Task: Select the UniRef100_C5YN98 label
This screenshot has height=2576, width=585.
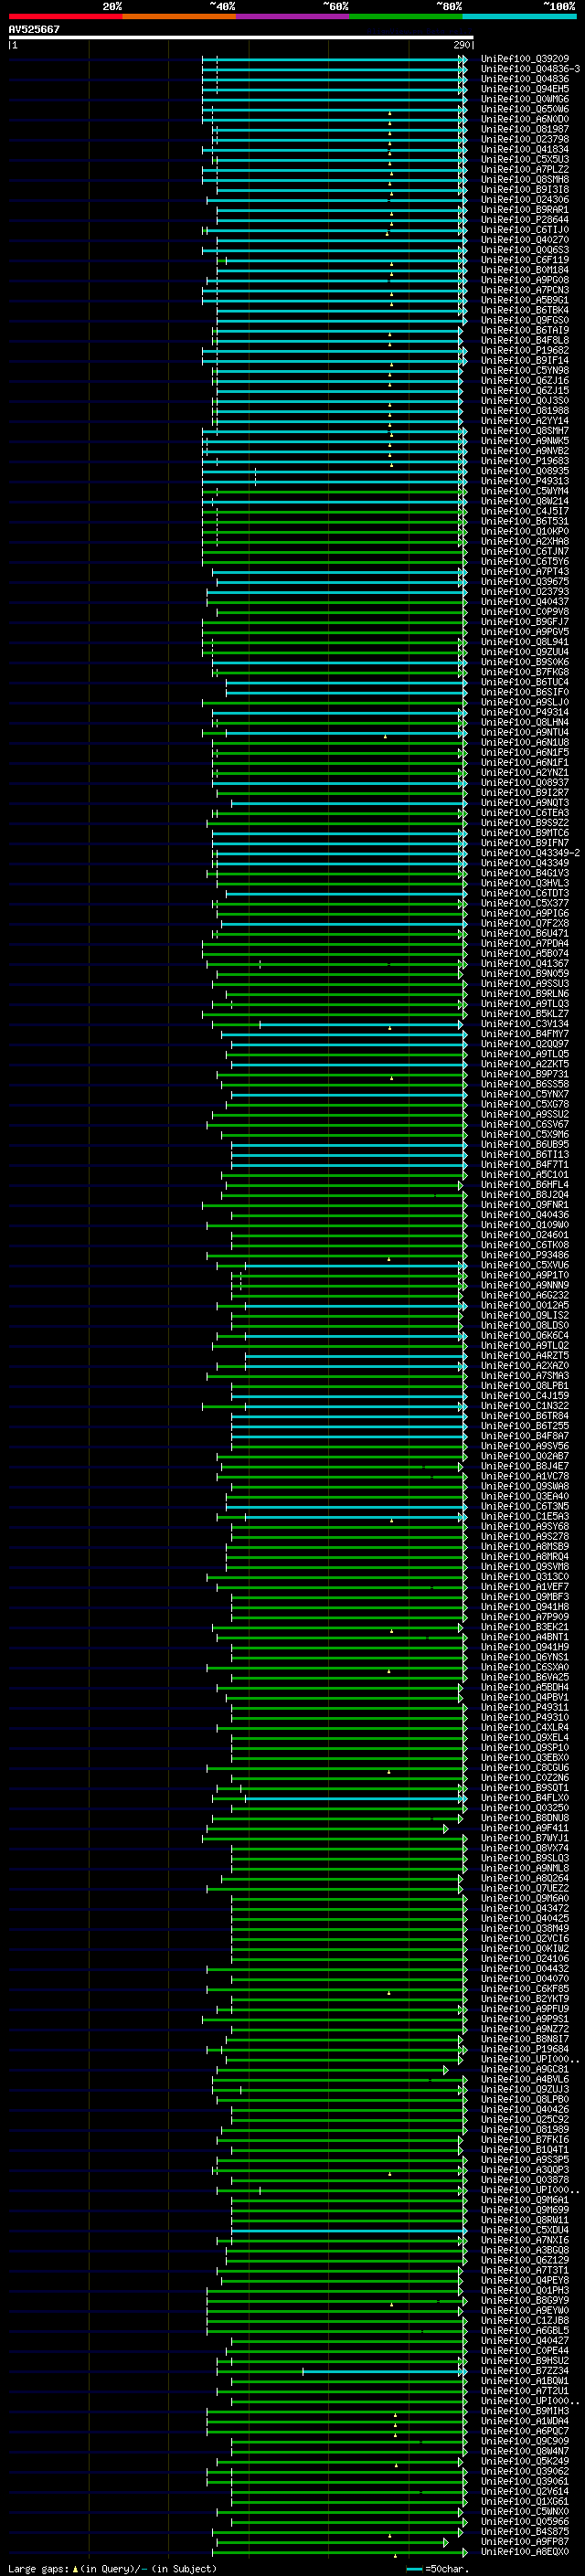Action: point(524,371)
